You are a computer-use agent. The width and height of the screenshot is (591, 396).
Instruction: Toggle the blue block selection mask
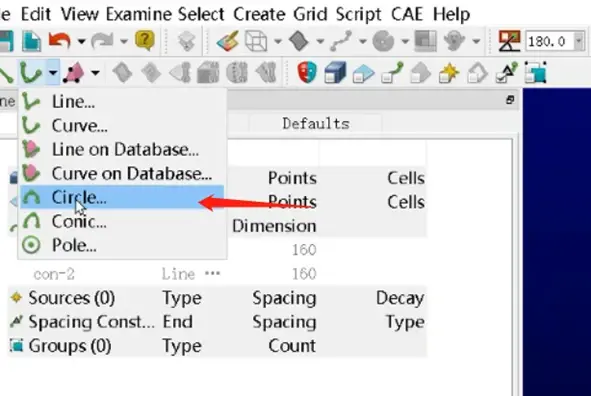click(335, 72)
